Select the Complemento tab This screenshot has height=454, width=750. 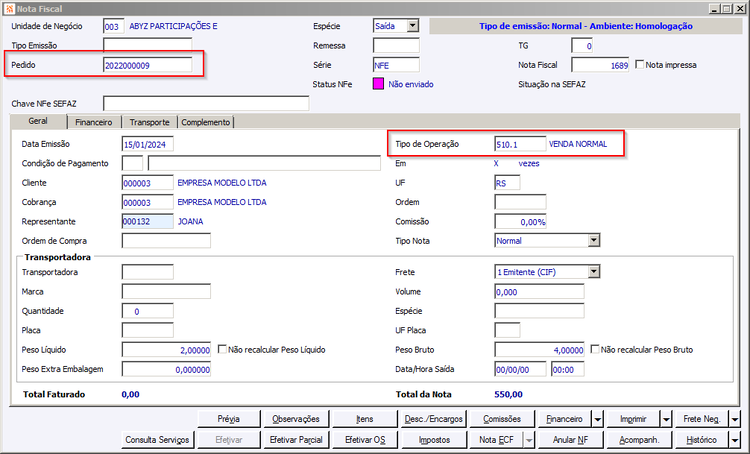(206, 122)
